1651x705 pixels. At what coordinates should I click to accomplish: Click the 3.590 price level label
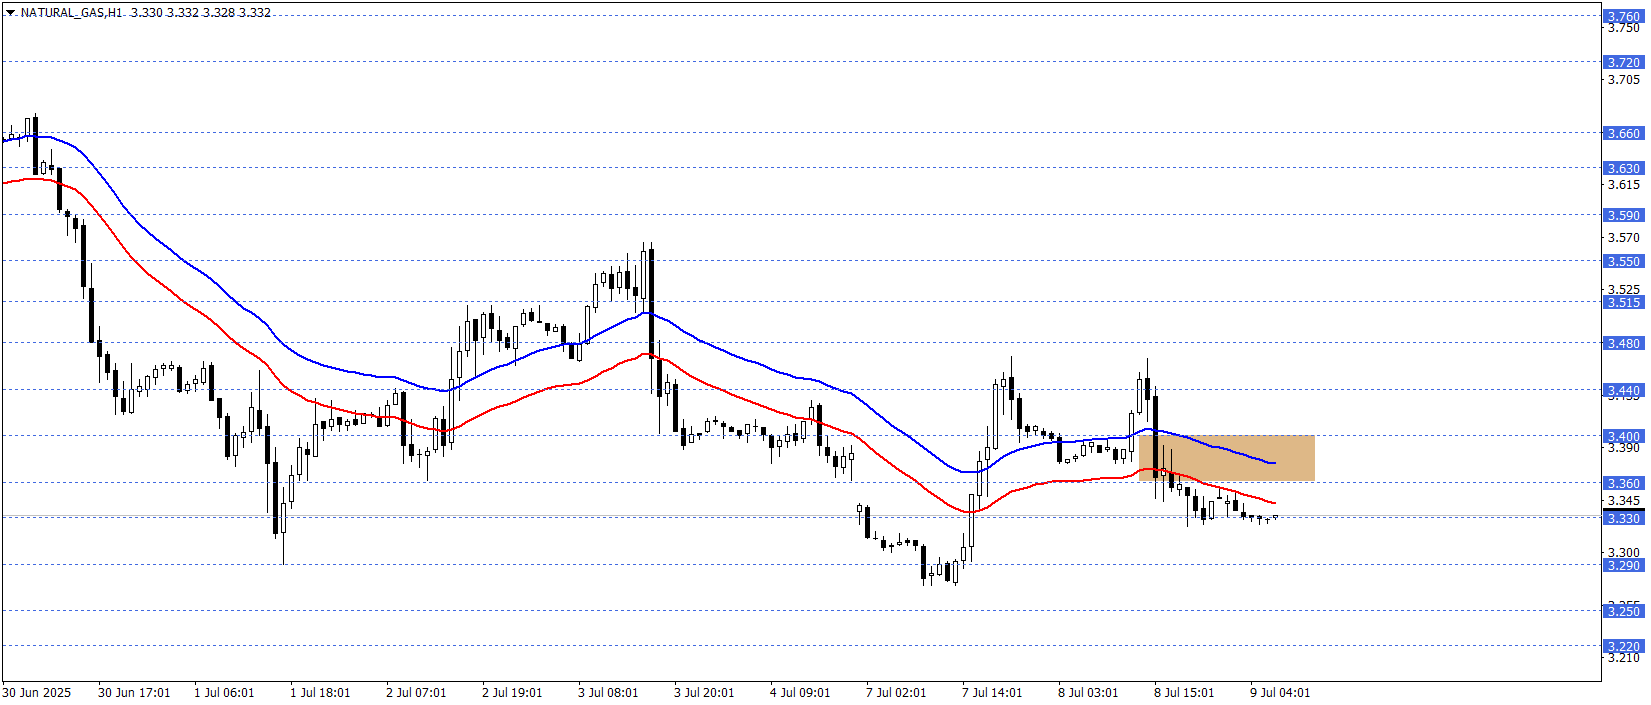[1623, 215]
